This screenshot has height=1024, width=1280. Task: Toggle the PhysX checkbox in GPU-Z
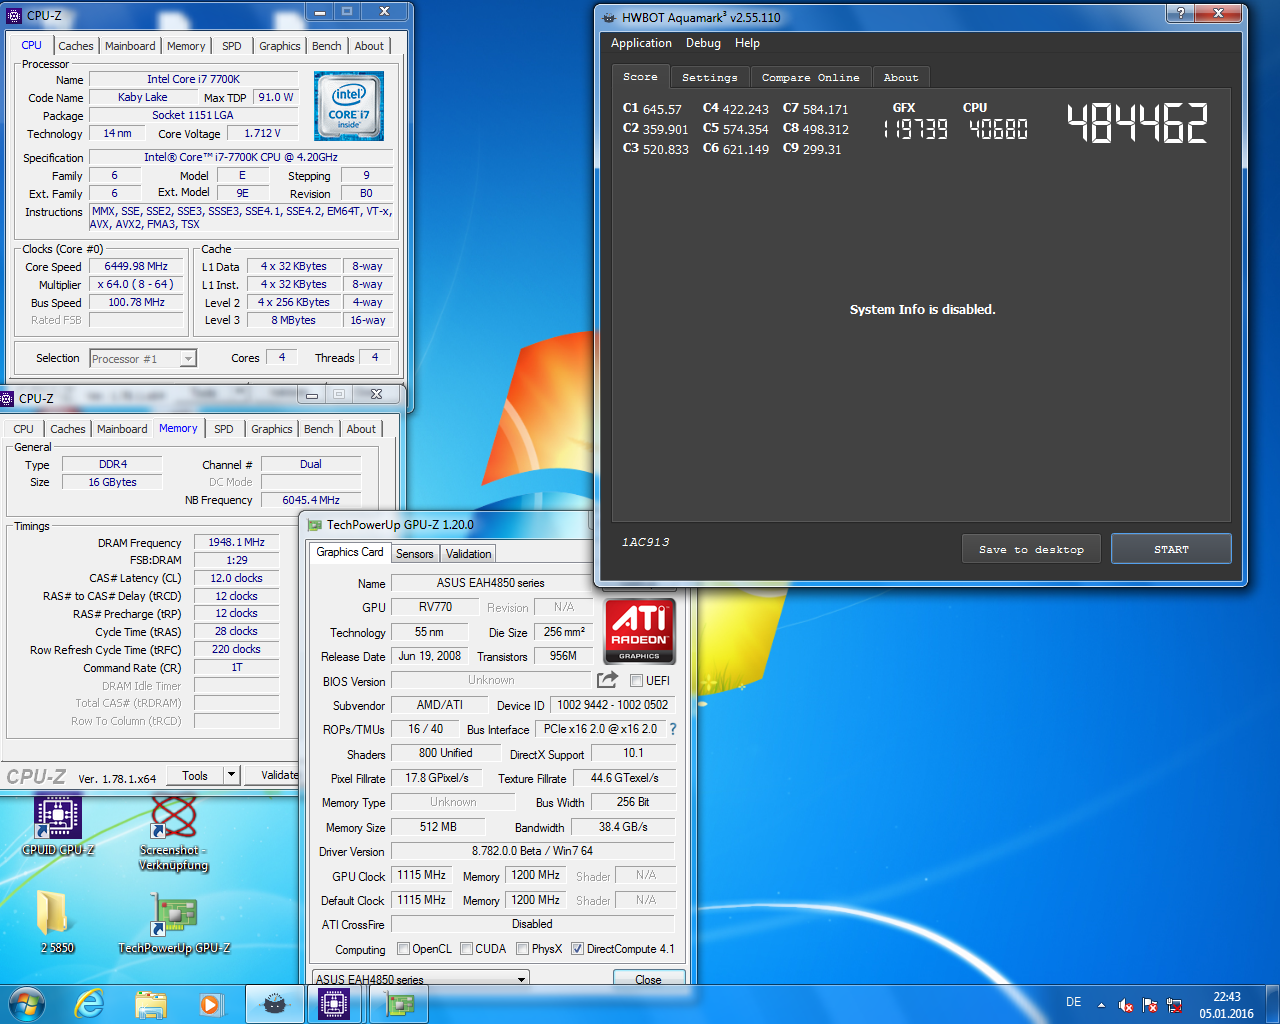pyautogui.click(x=522, y=948)
